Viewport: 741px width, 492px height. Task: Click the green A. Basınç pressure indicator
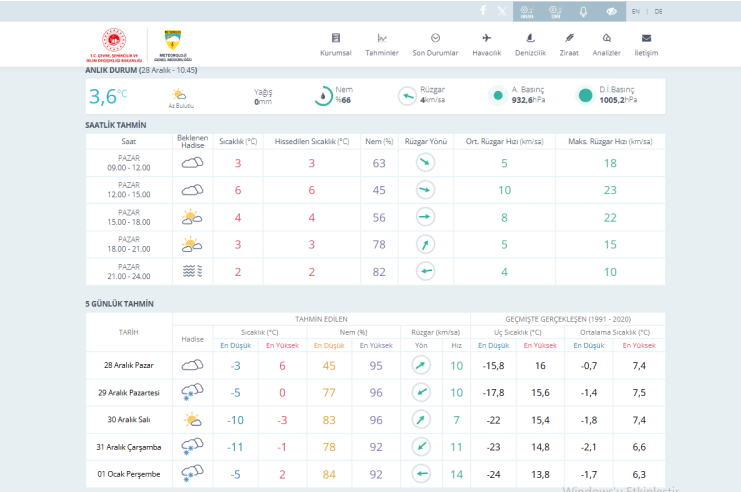(497, 96)
